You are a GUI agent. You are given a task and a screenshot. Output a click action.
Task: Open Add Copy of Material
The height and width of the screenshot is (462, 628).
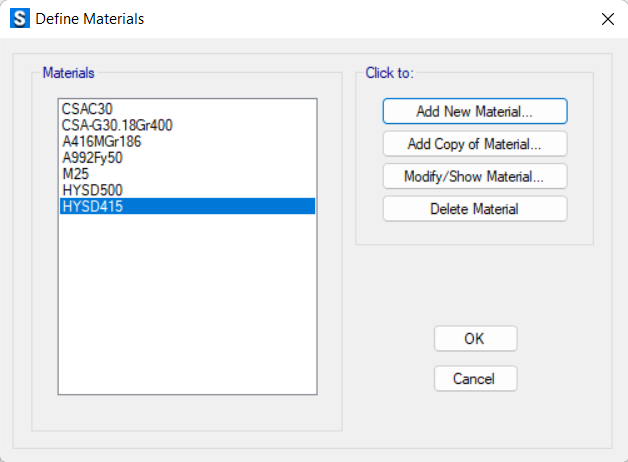coord(475,144)
